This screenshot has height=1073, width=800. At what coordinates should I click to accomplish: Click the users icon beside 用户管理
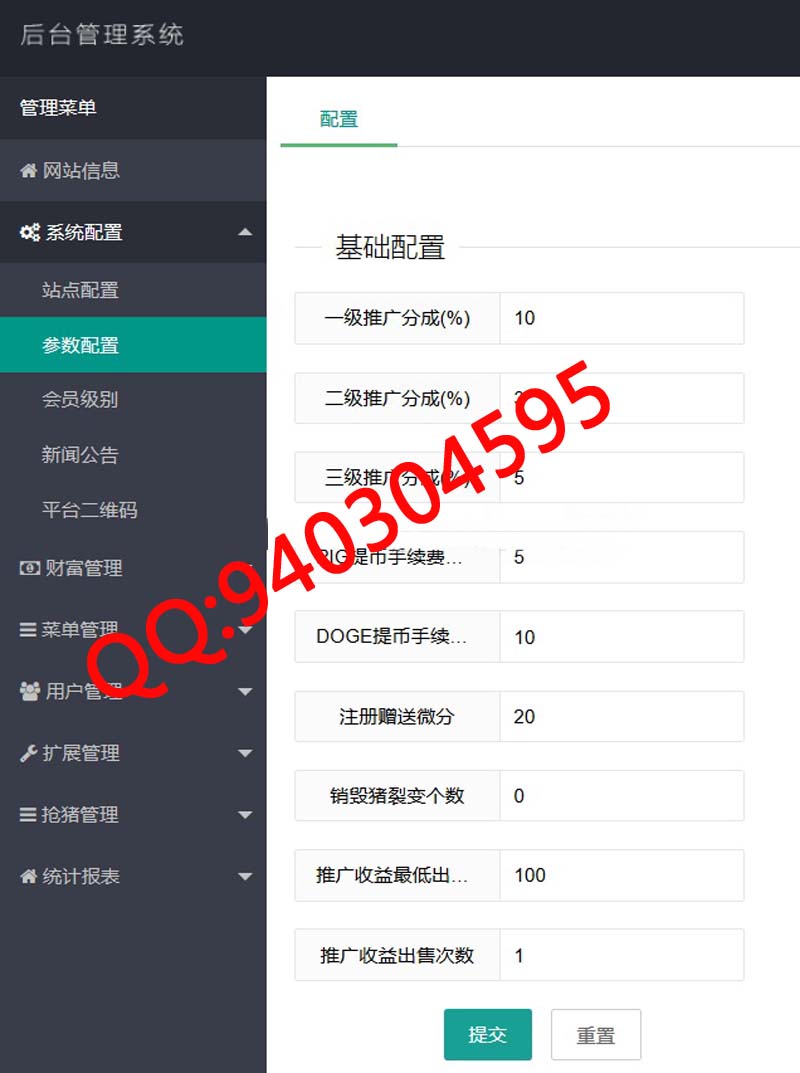click(29, 691)
